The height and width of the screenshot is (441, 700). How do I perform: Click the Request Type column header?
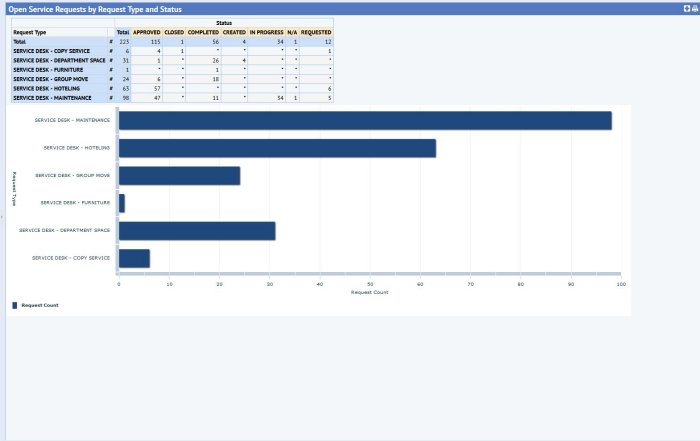tap(30, 32)
